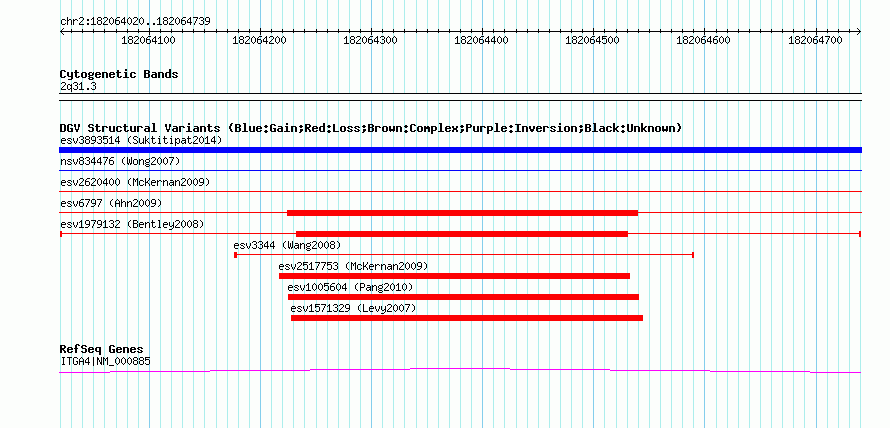Image resolution: width=890 pixels, height=428 pixels.
Task: Click the Cytogenetic Bands track heading
Action: (x=119, y=74)
